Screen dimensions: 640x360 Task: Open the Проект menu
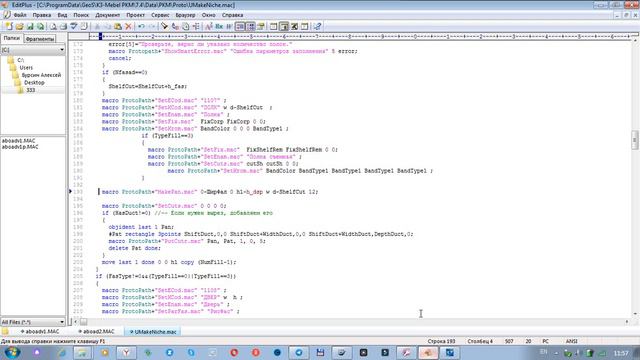click(x=135, y=15)
